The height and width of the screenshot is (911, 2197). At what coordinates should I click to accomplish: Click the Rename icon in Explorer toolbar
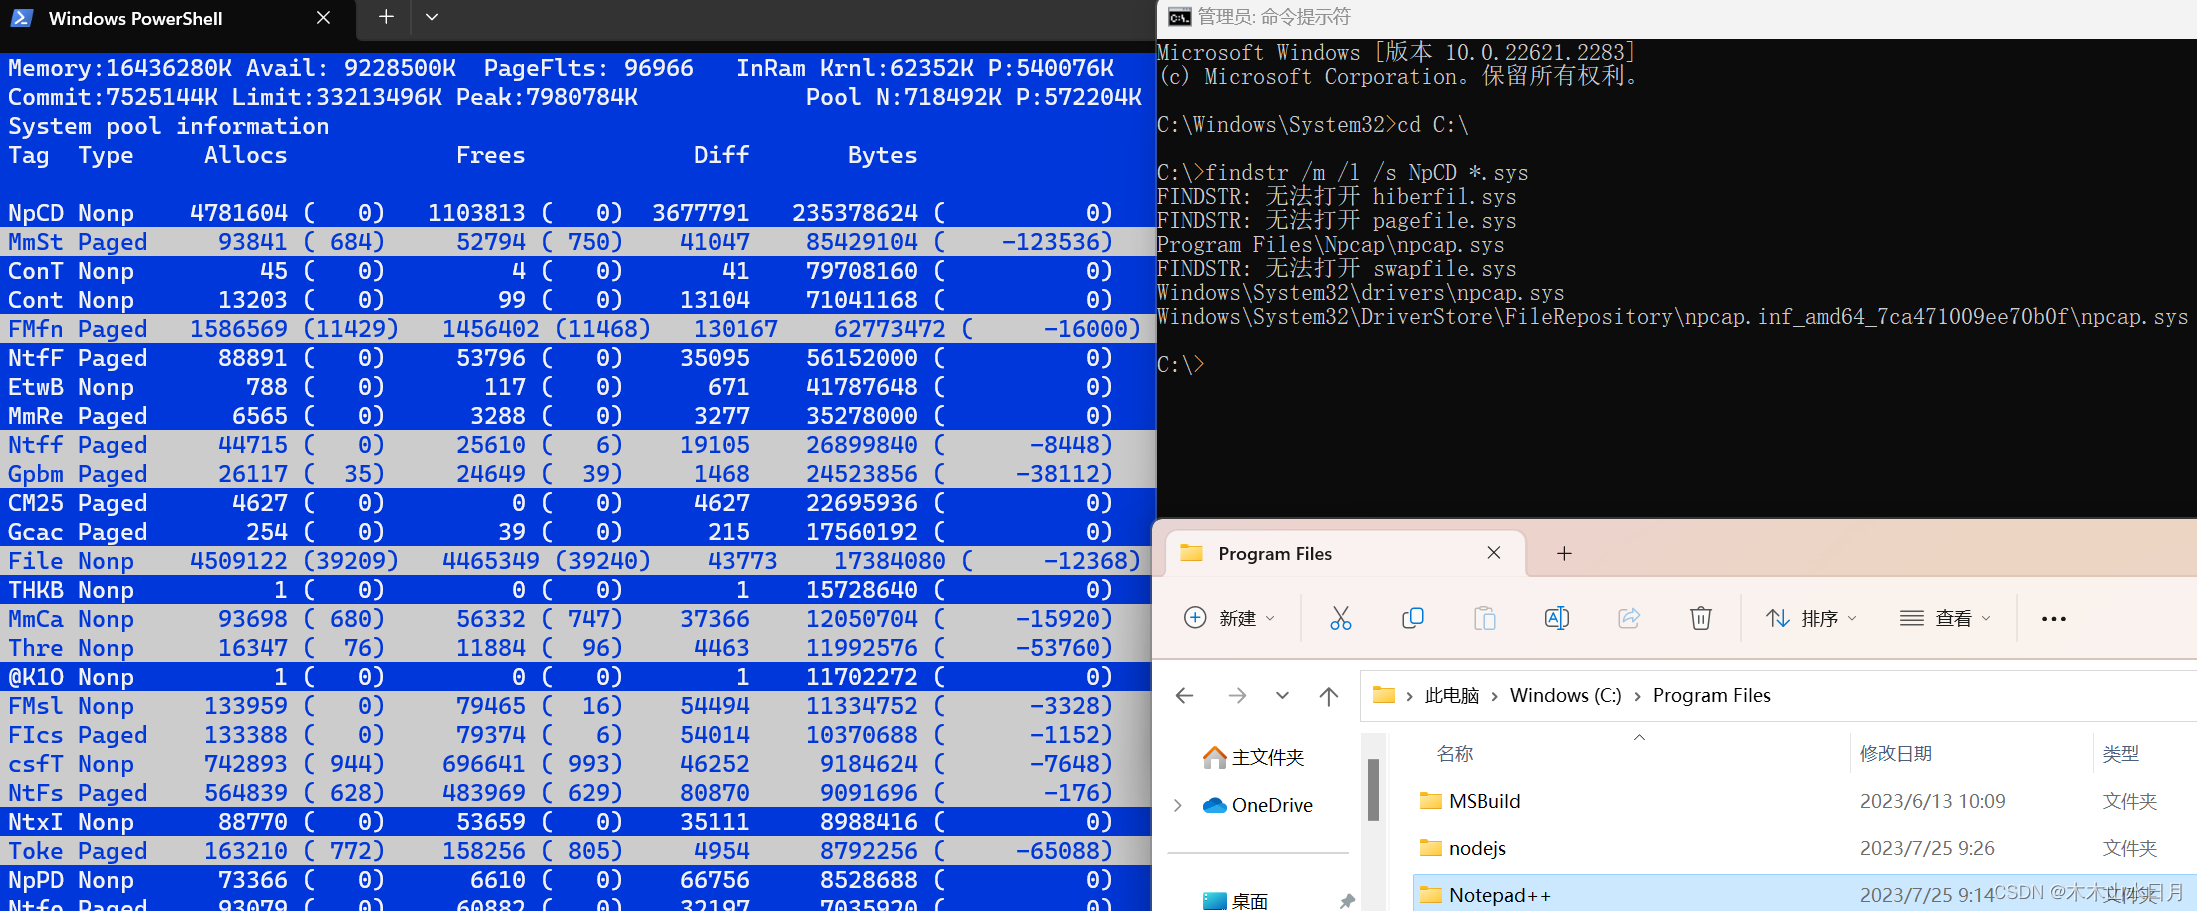point(1557,618)
